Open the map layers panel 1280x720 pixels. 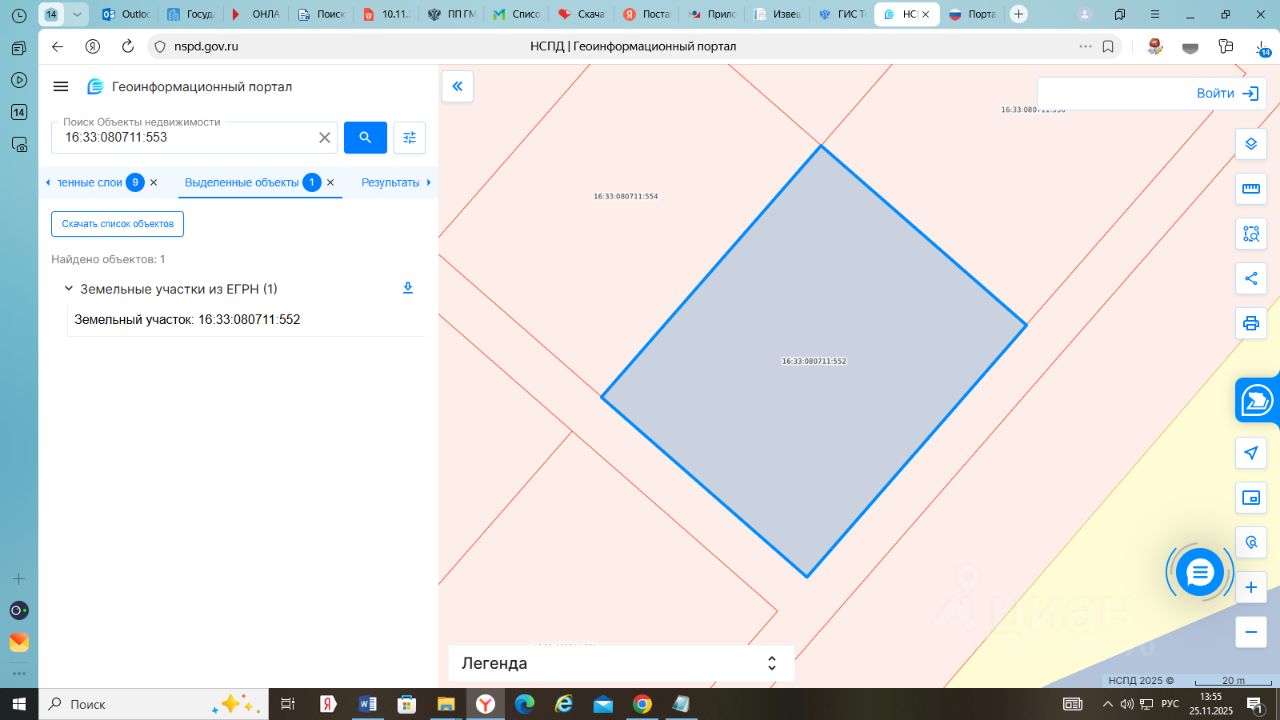coord(1251,144)
